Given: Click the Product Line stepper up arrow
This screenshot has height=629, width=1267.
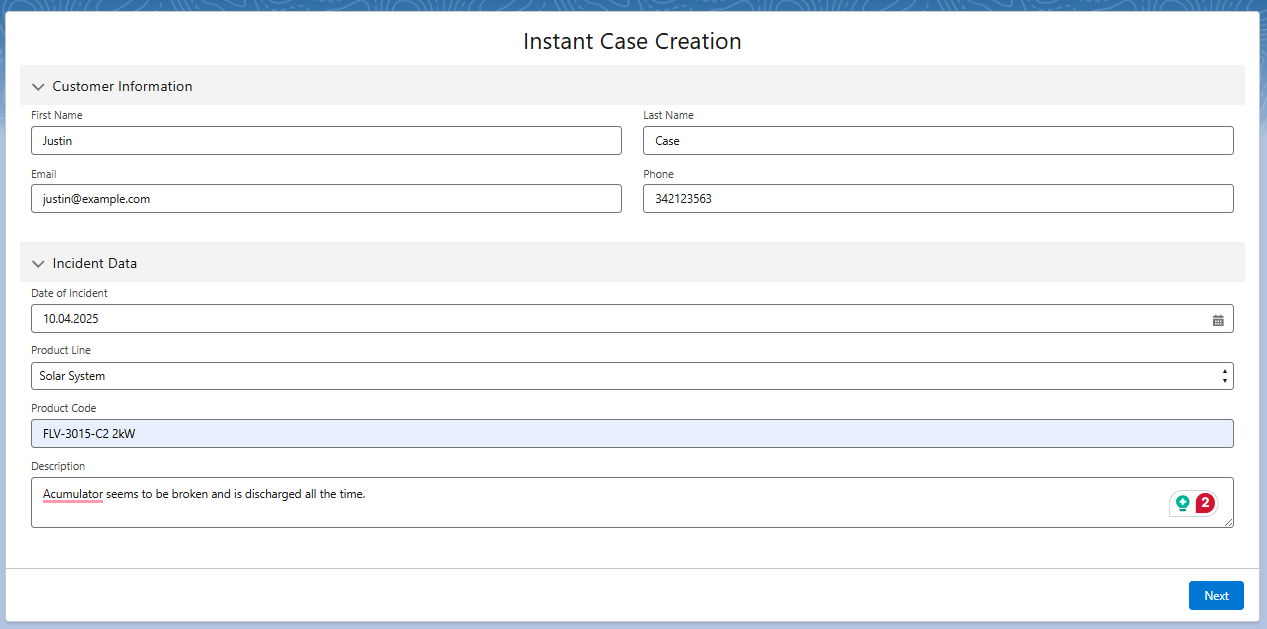Looking at the screenshot, I should tap(1224, 371).
